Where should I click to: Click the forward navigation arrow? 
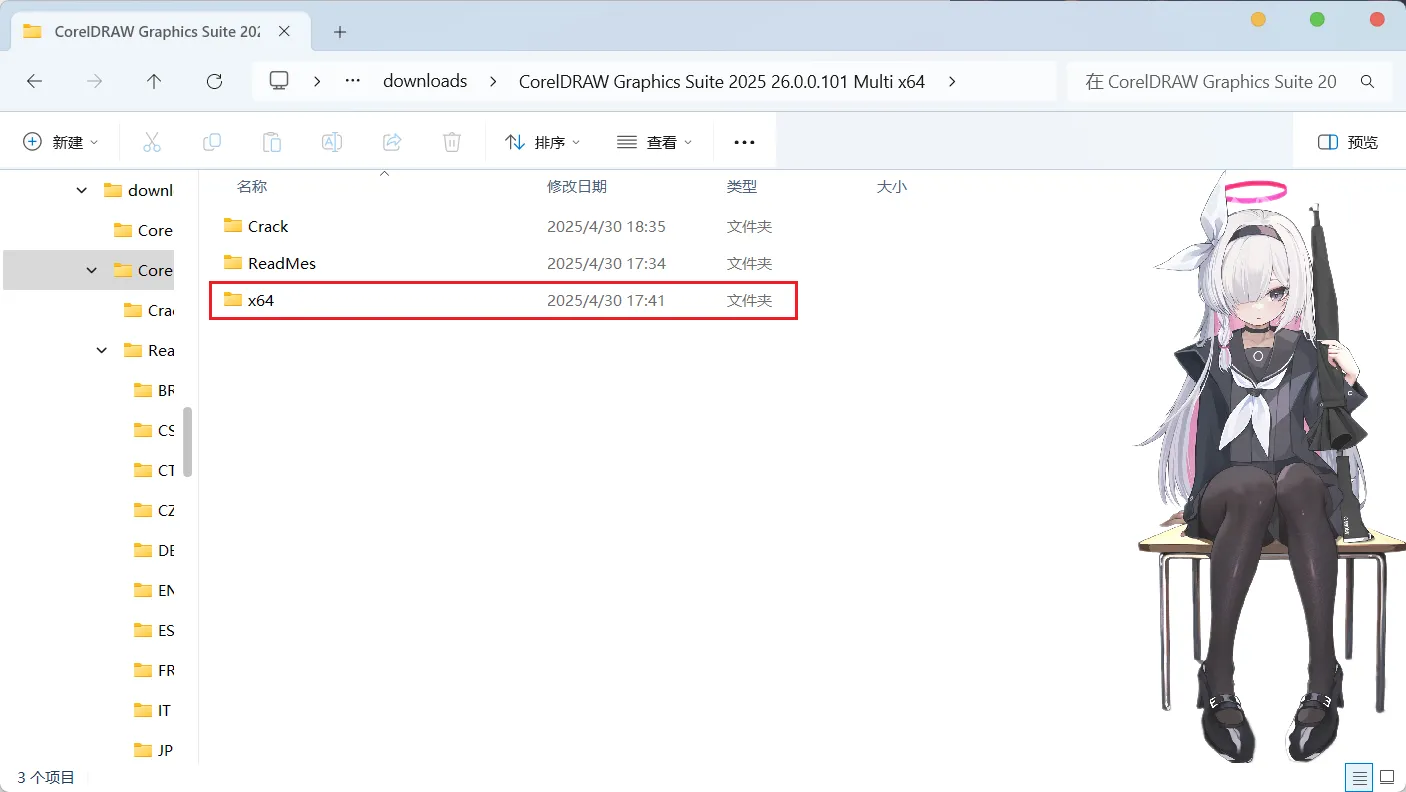(95, 82)
